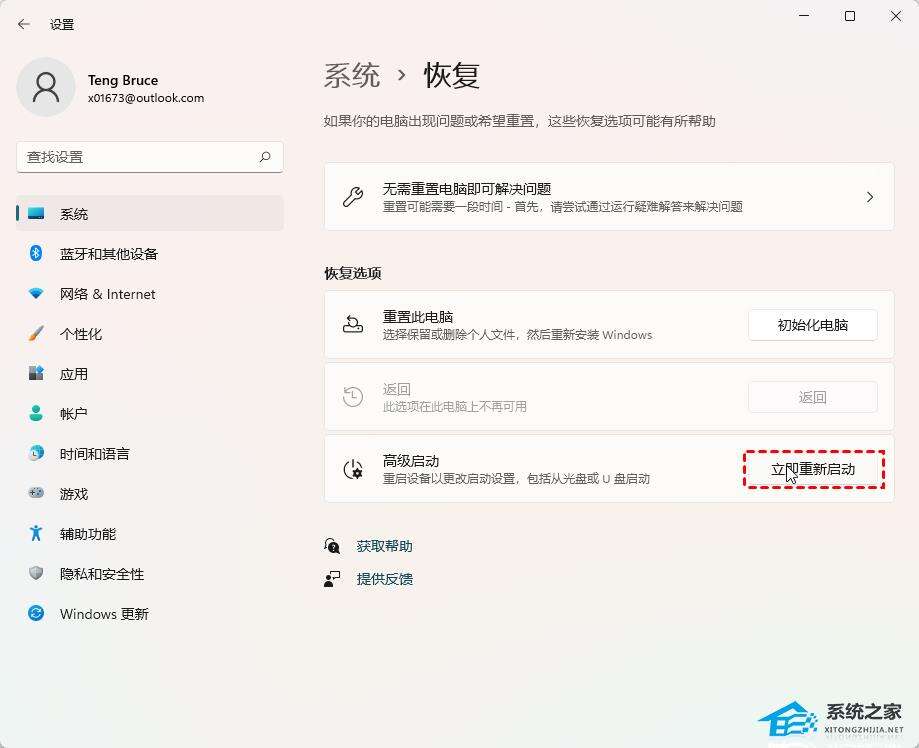Screen dimensions: 919x748
Task: Expand chevron on 无需重置电脑即可解决问题 card
Action: coord(870,197)
